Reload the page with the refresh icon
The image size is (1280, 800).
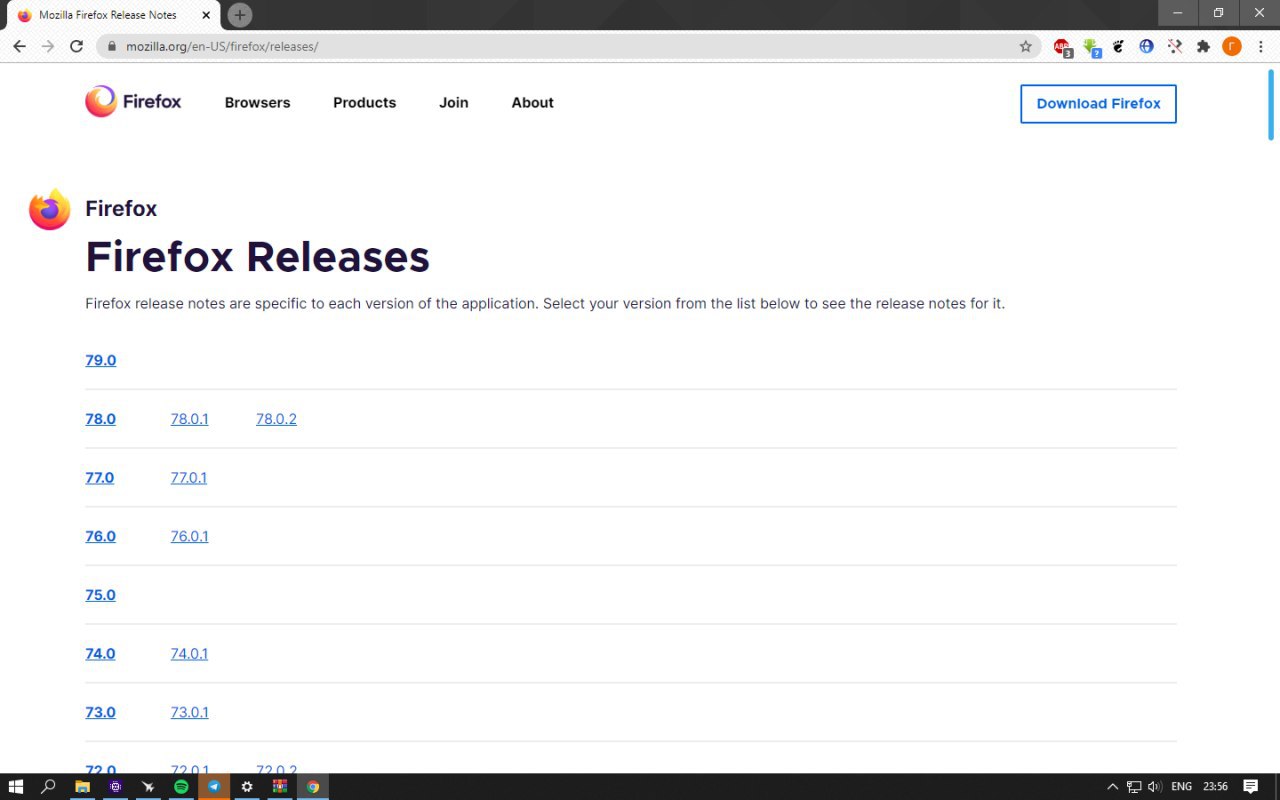76,46
